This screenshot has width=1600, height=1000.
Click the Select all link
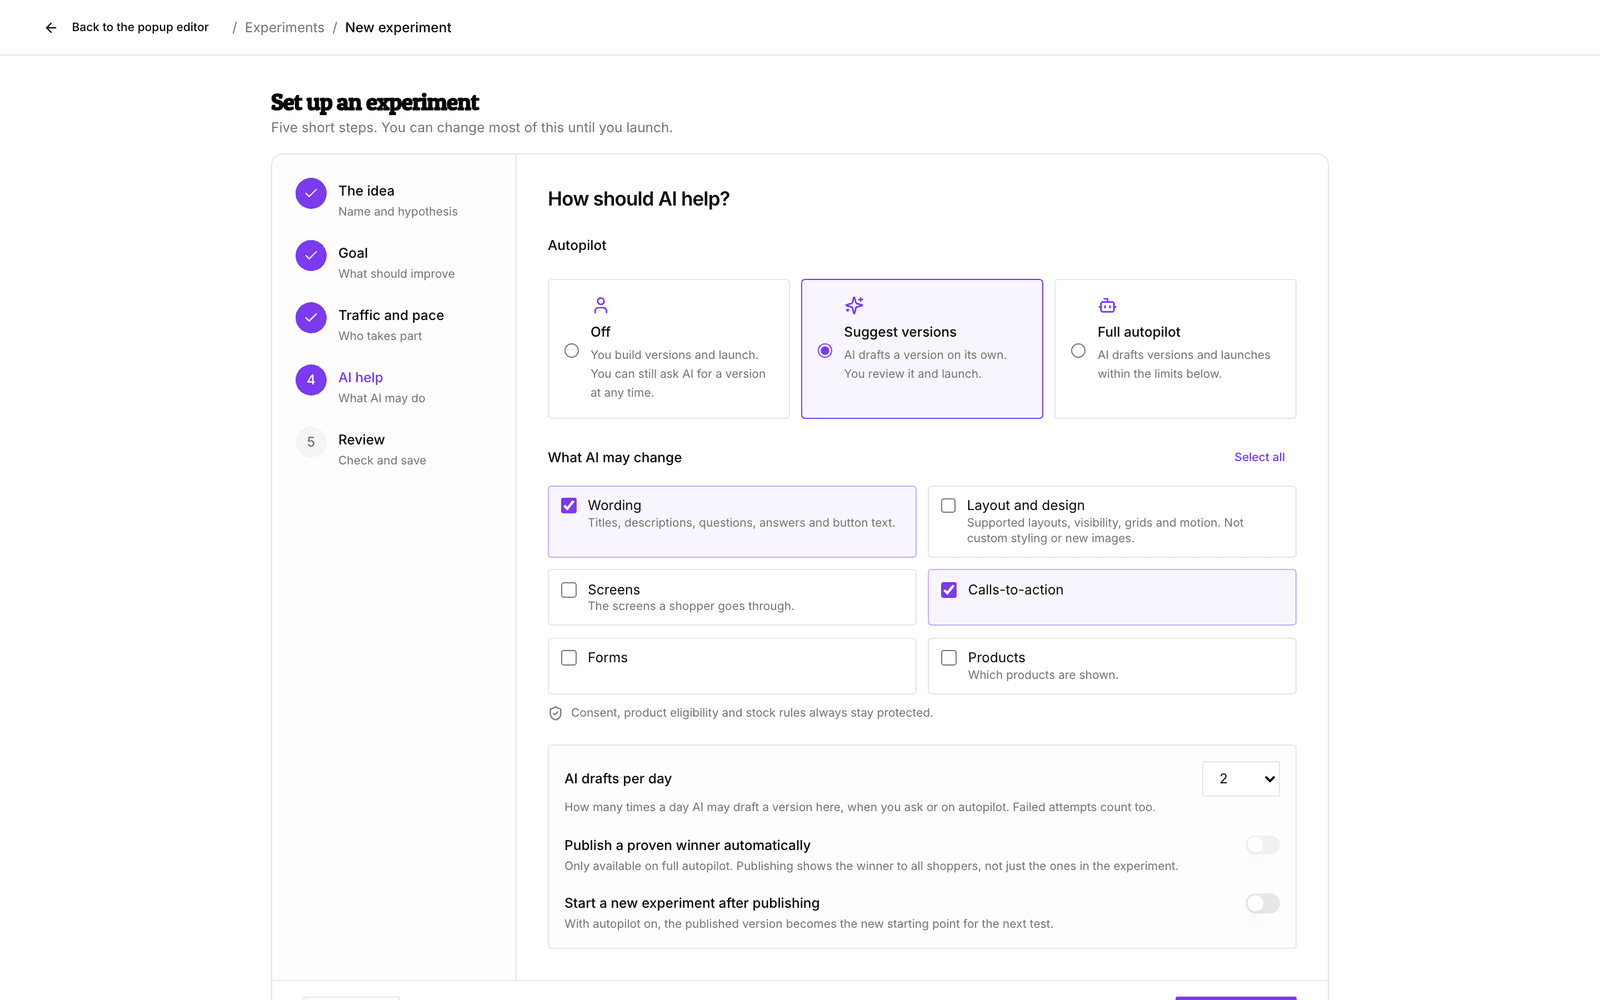pos(1259,457)
